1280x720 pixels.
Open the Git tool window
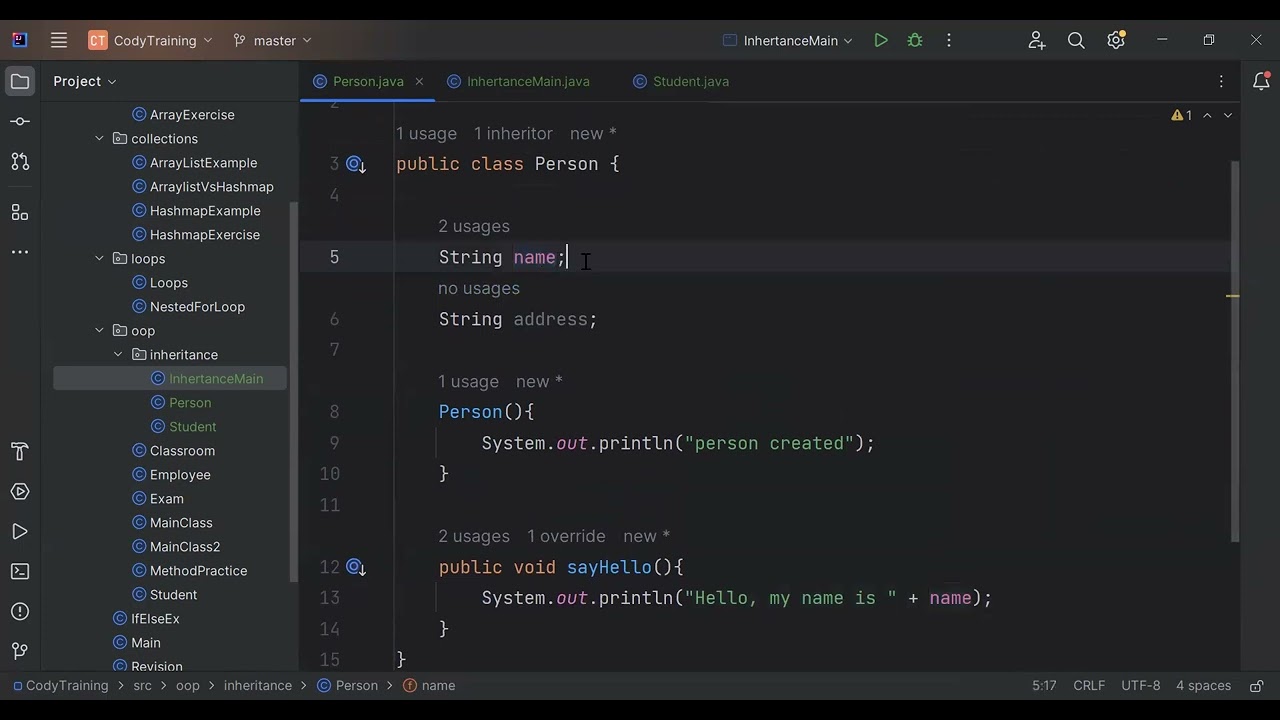tap(20, 652)
